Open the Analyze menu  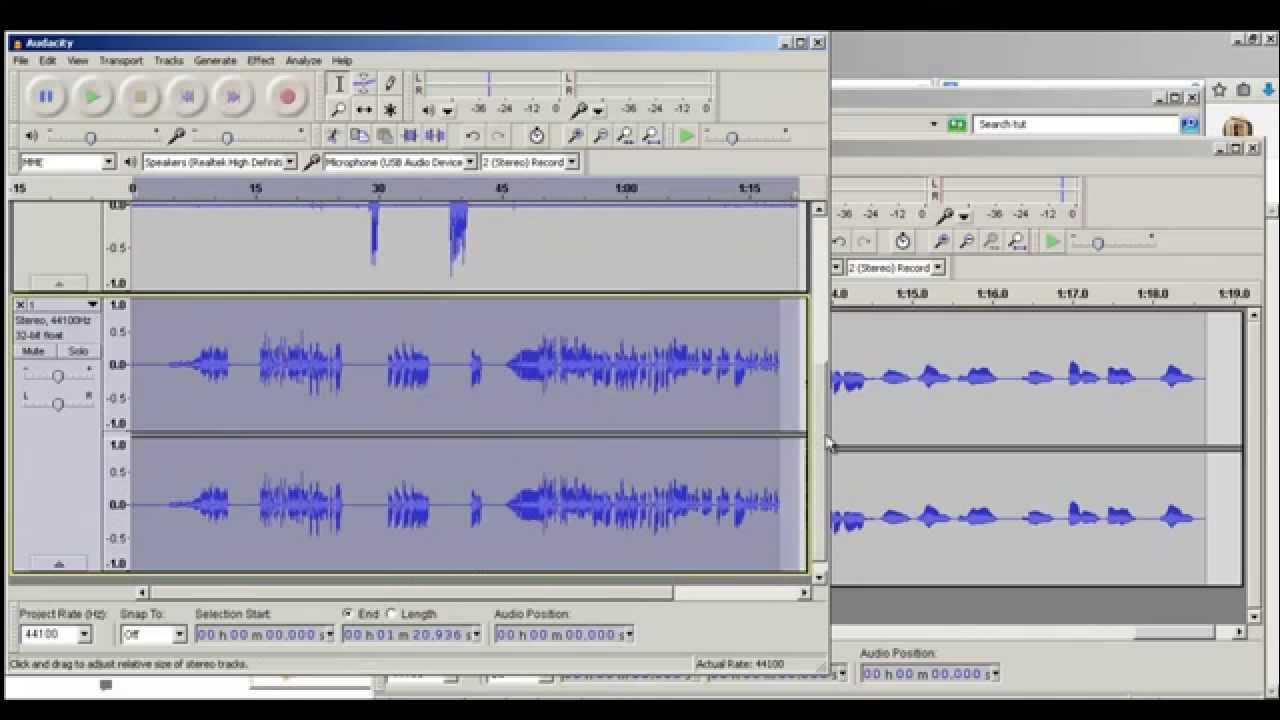point(303,61)
